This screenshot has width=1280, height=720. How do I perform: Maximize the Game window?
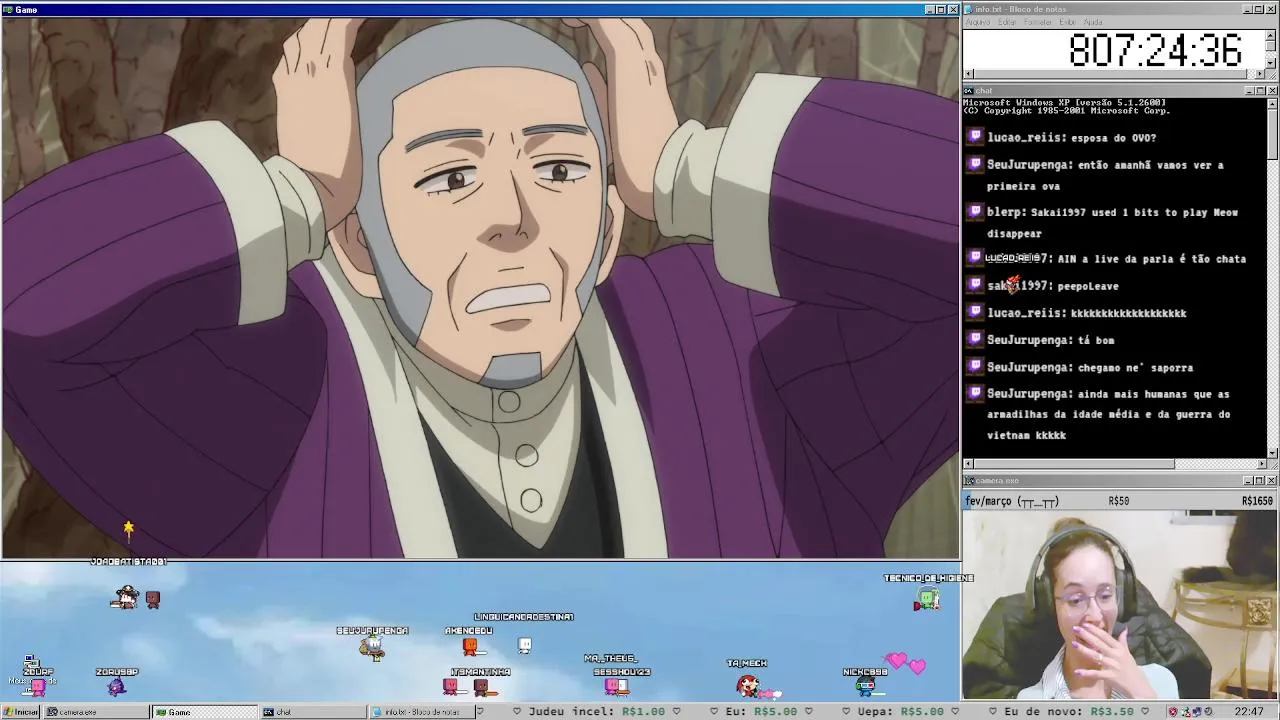(941, 9)
